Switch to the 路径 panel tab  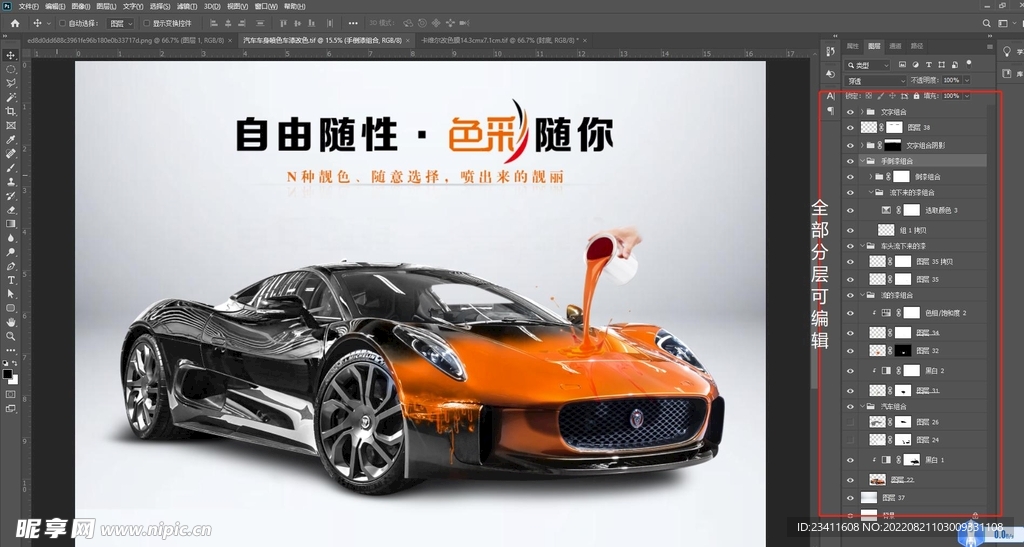pyautogui.click(x=917, y=46)
